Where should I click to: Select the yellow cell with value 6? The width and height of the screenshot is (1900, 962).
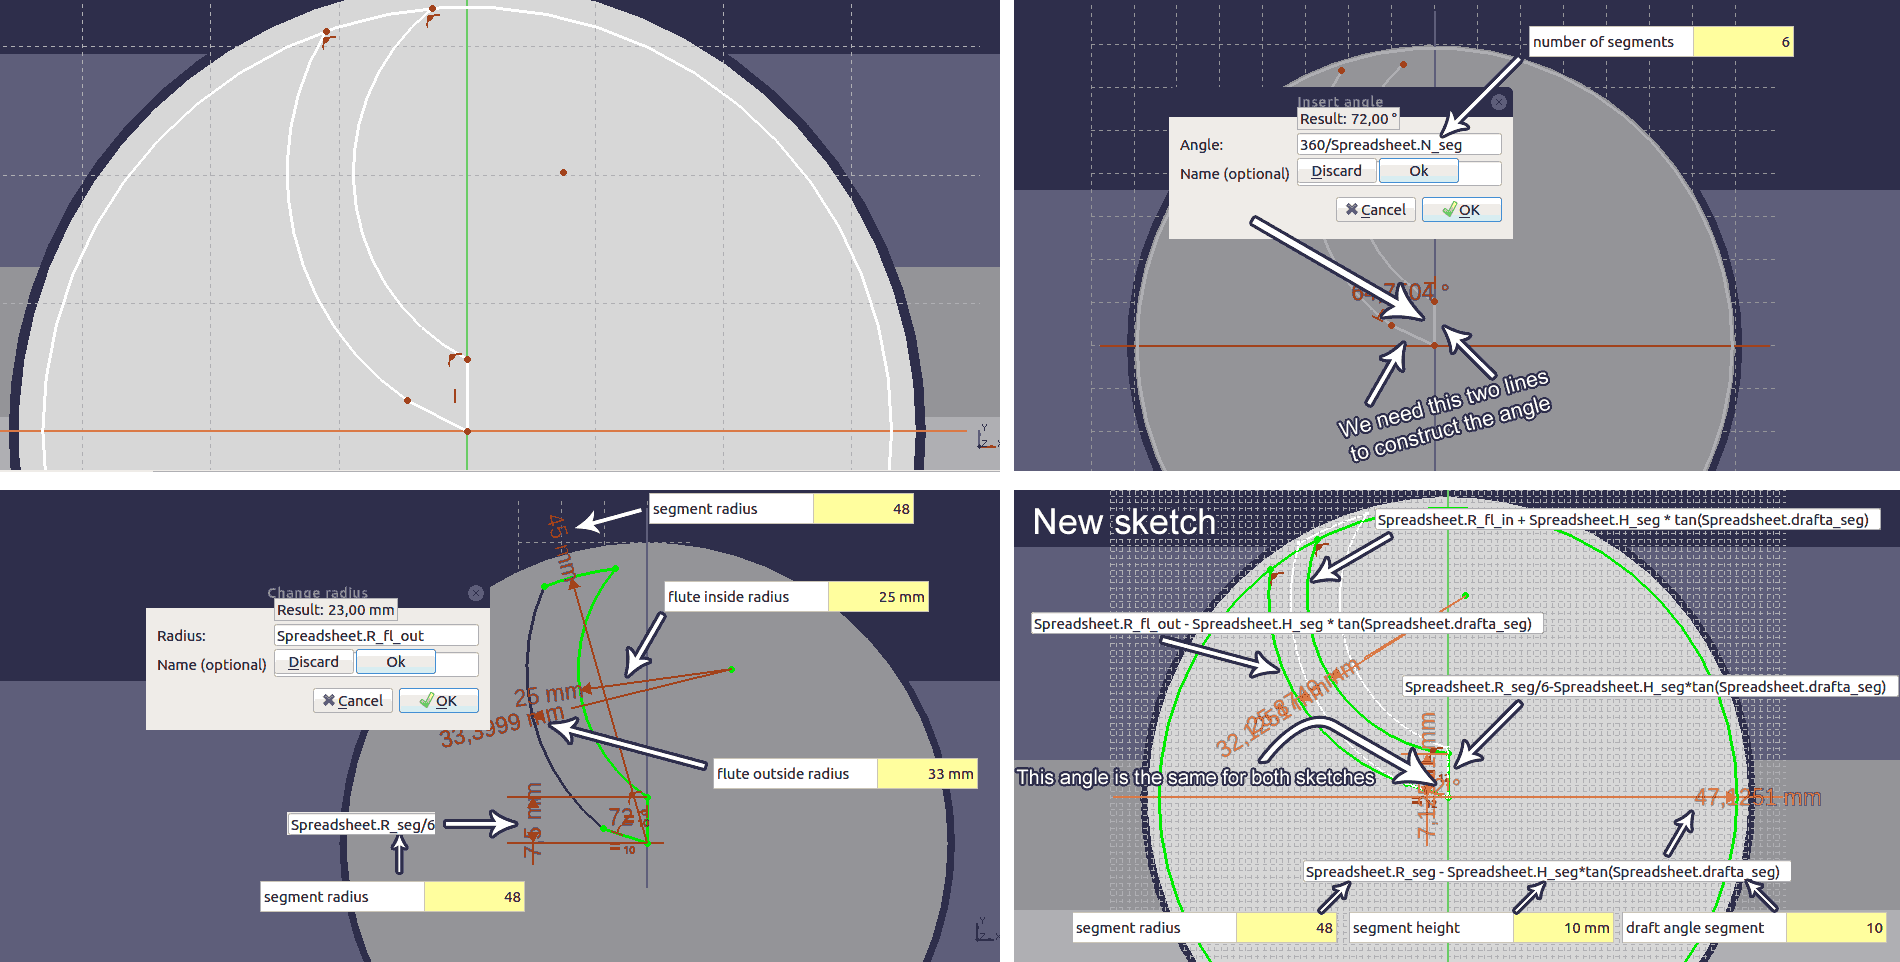[1743, 42]
